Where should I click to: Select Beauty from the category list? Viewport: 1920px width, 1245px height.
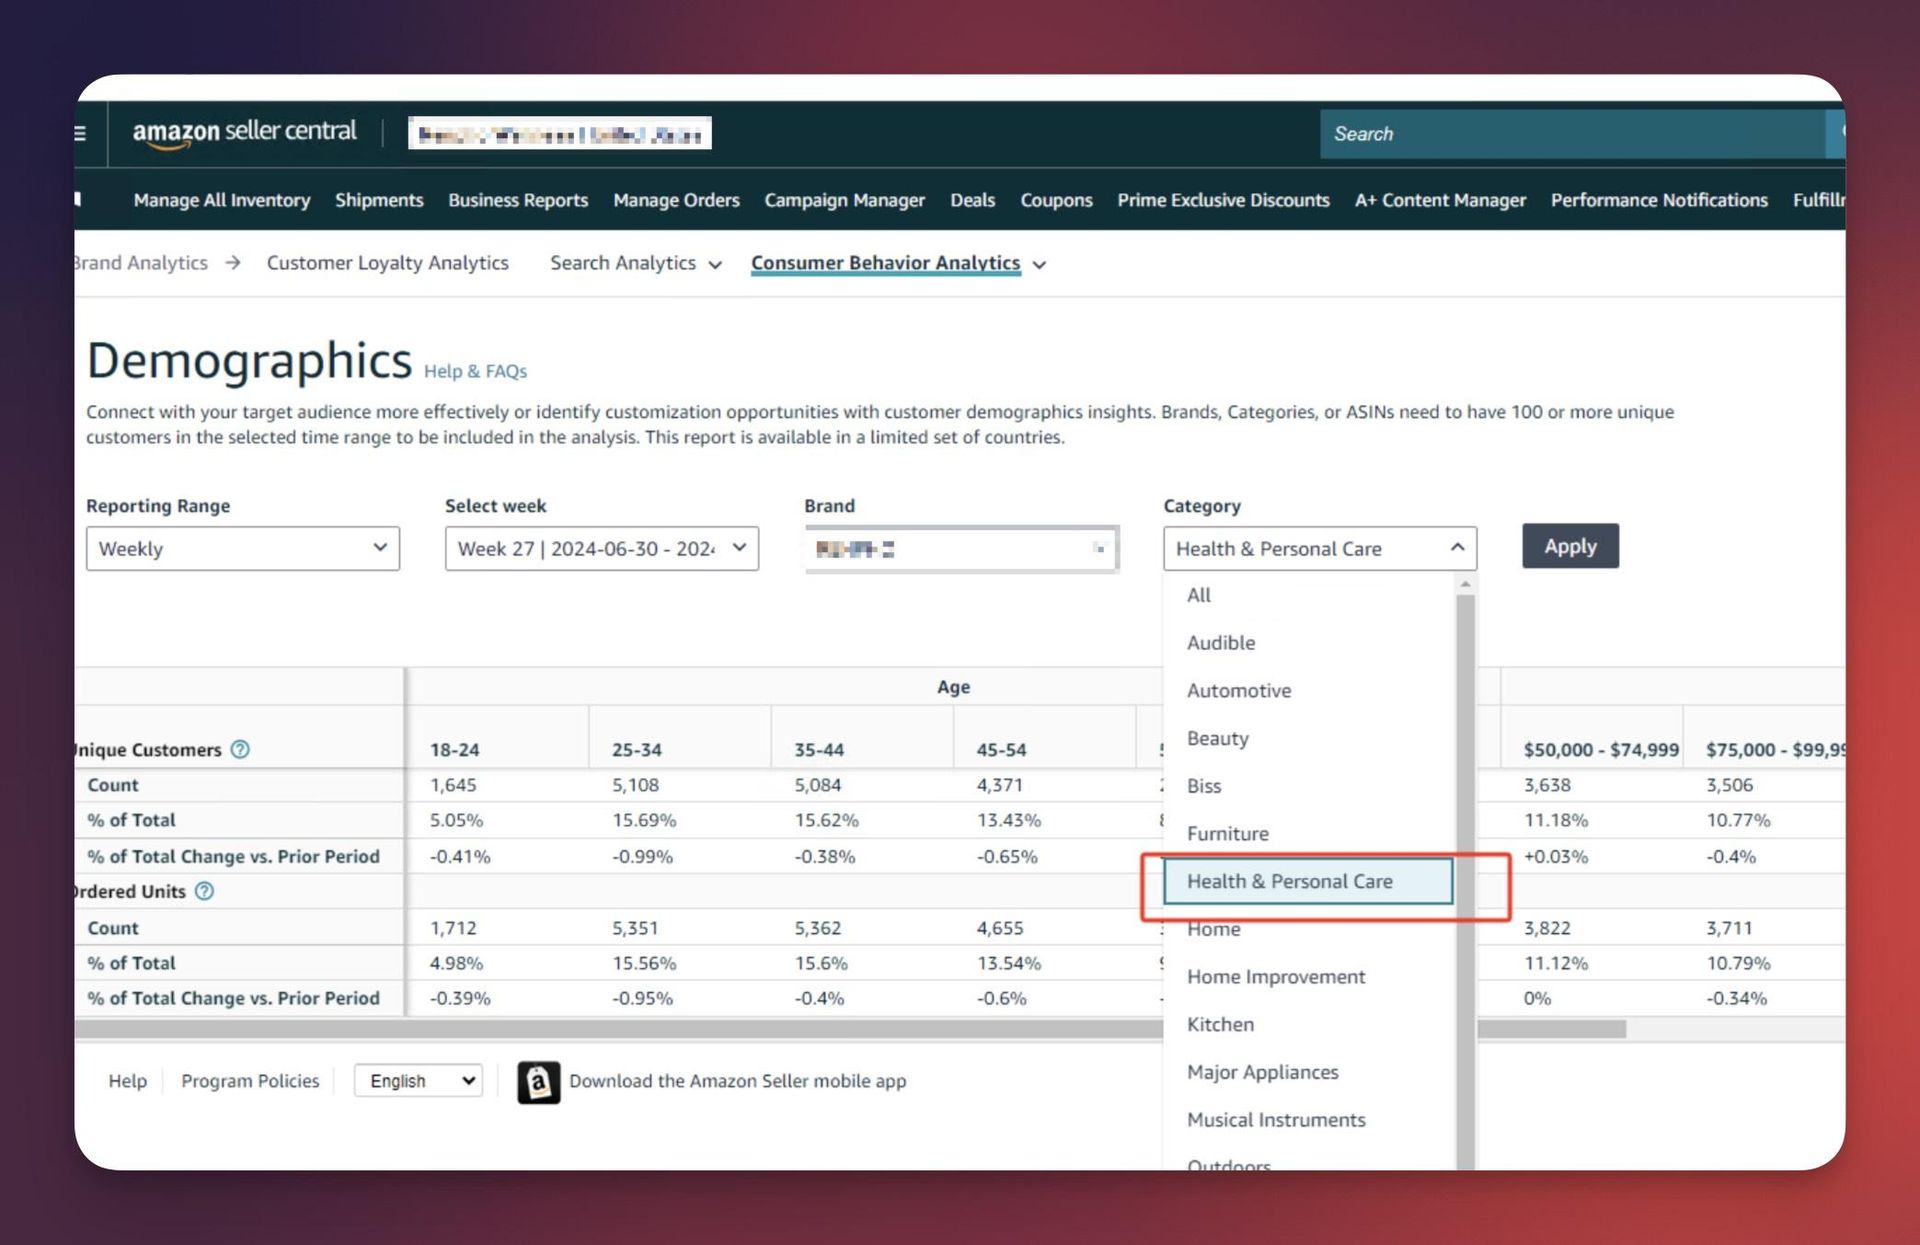tap(1217, 738)
